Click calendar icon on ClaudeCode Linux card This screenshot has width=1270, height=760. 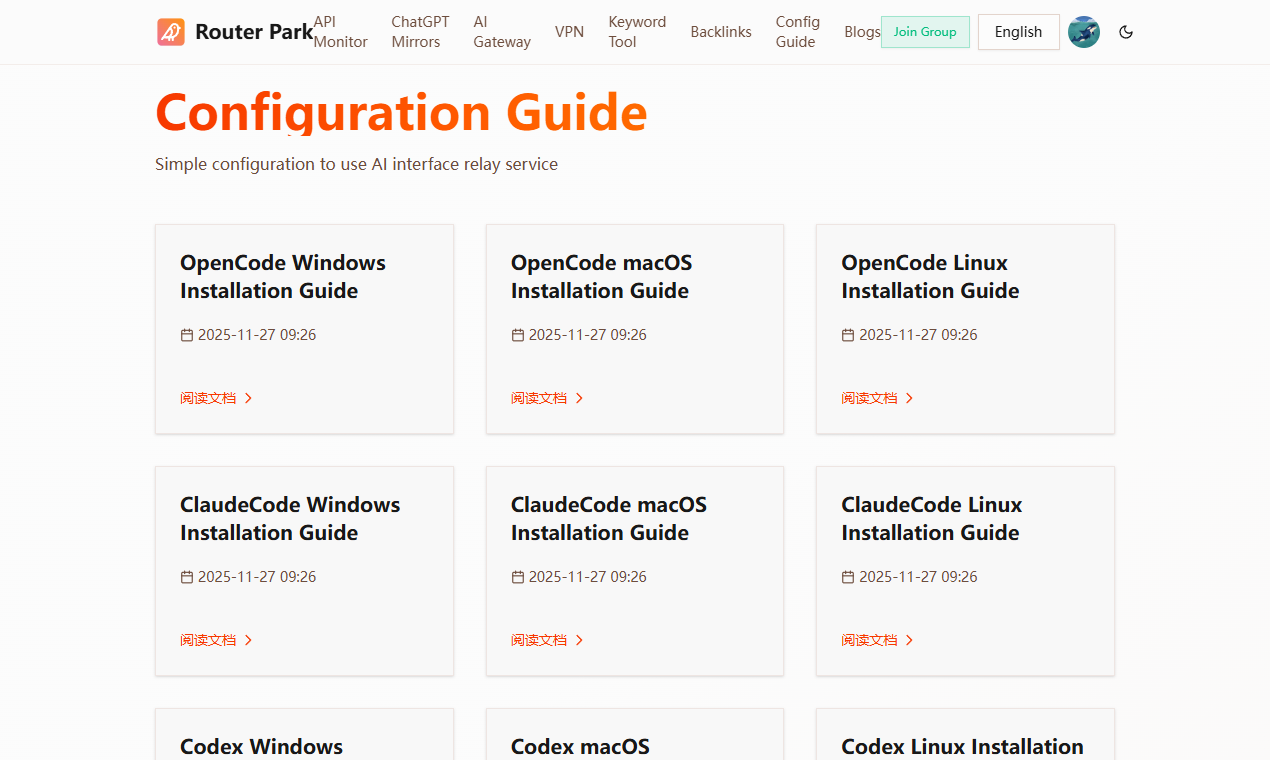click(x=848, y=577)
